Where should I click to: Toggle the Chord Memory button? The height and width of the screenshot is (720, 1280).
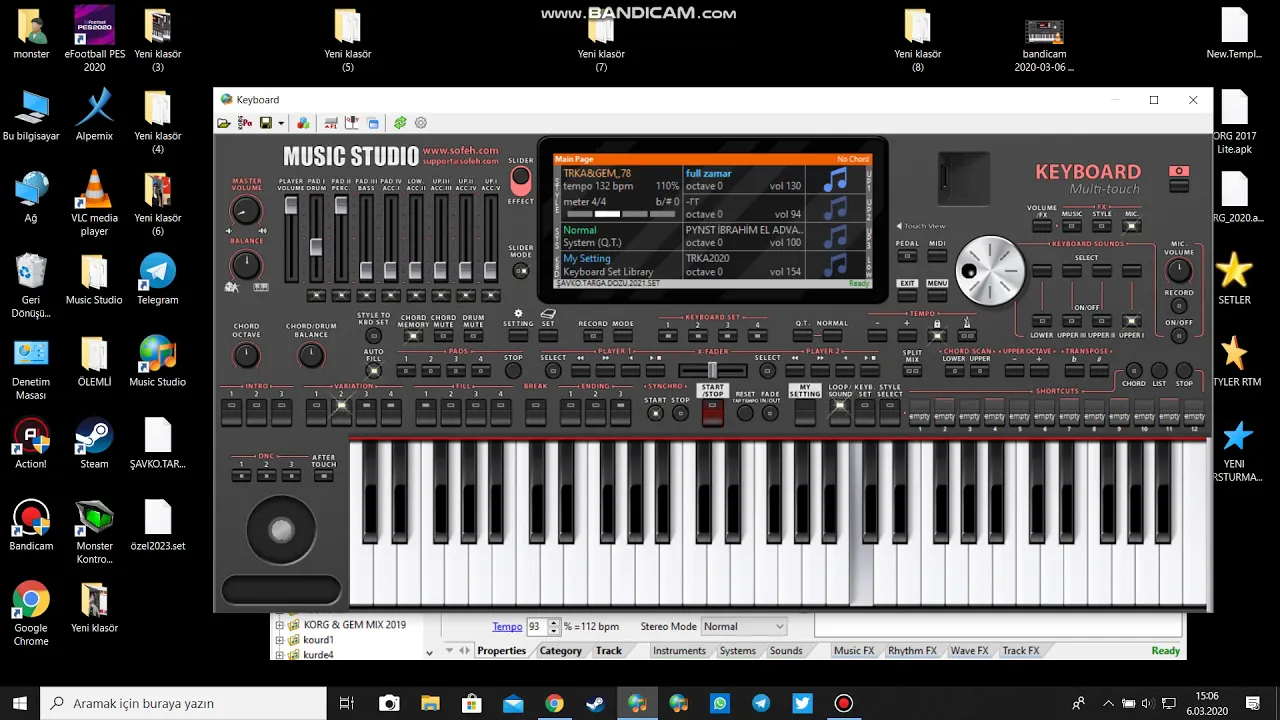[x=413, y=337]
